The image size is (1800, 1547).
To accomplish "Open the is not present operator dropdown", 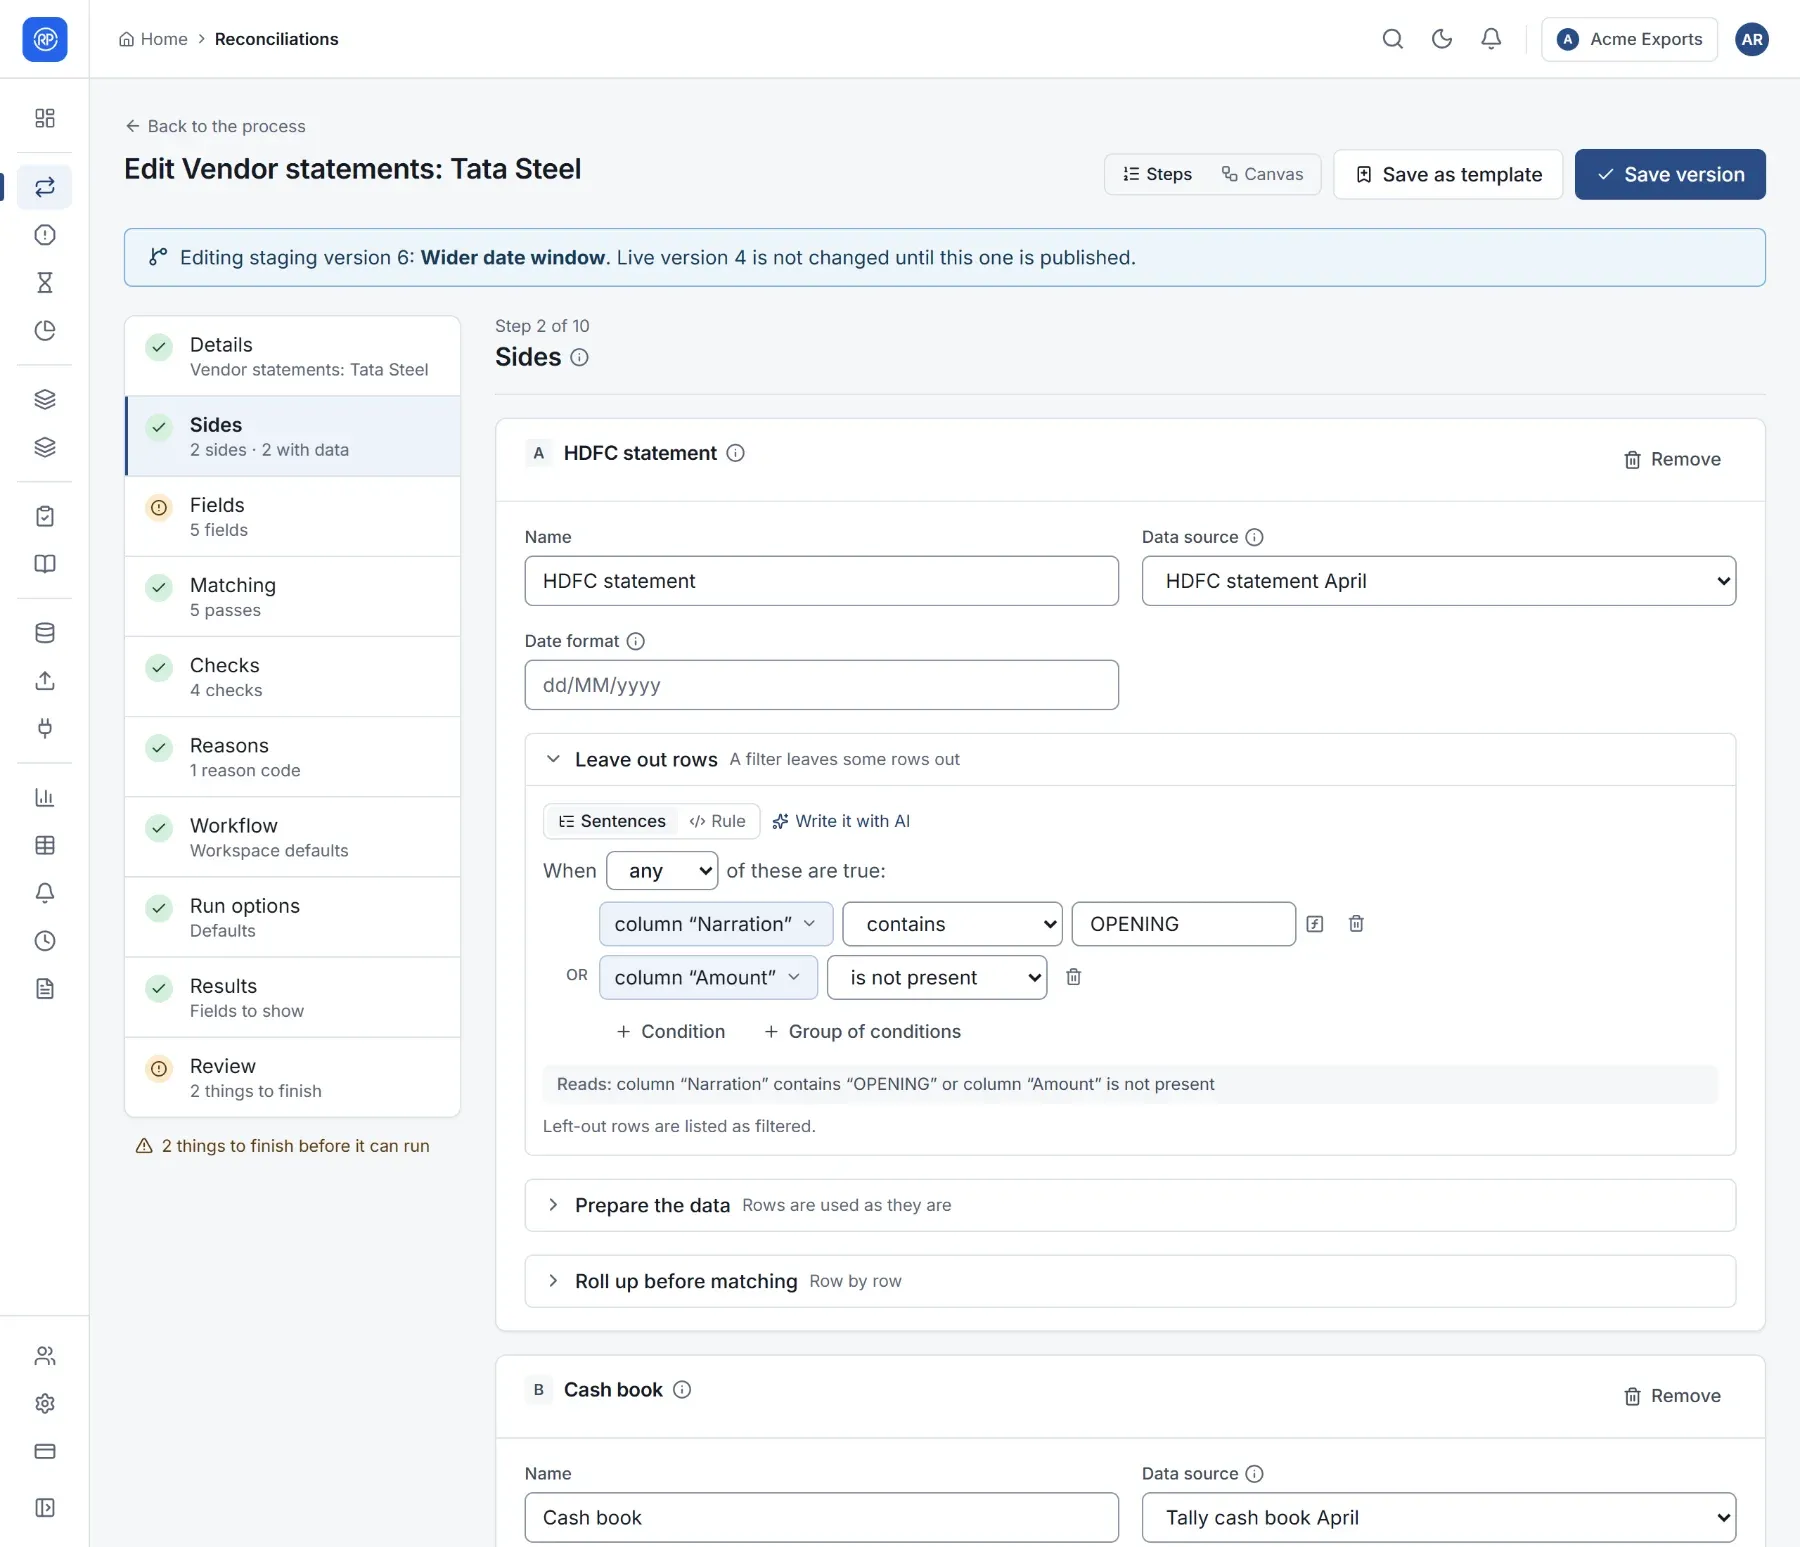I will 936,977.
